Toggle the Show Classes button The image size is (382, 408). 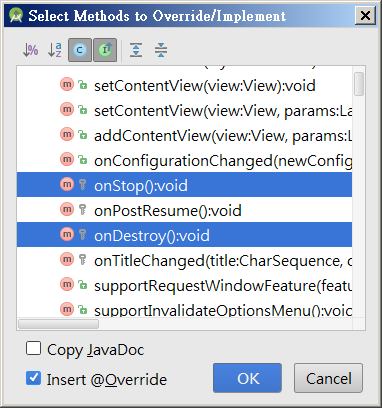[x=80, y=50]
